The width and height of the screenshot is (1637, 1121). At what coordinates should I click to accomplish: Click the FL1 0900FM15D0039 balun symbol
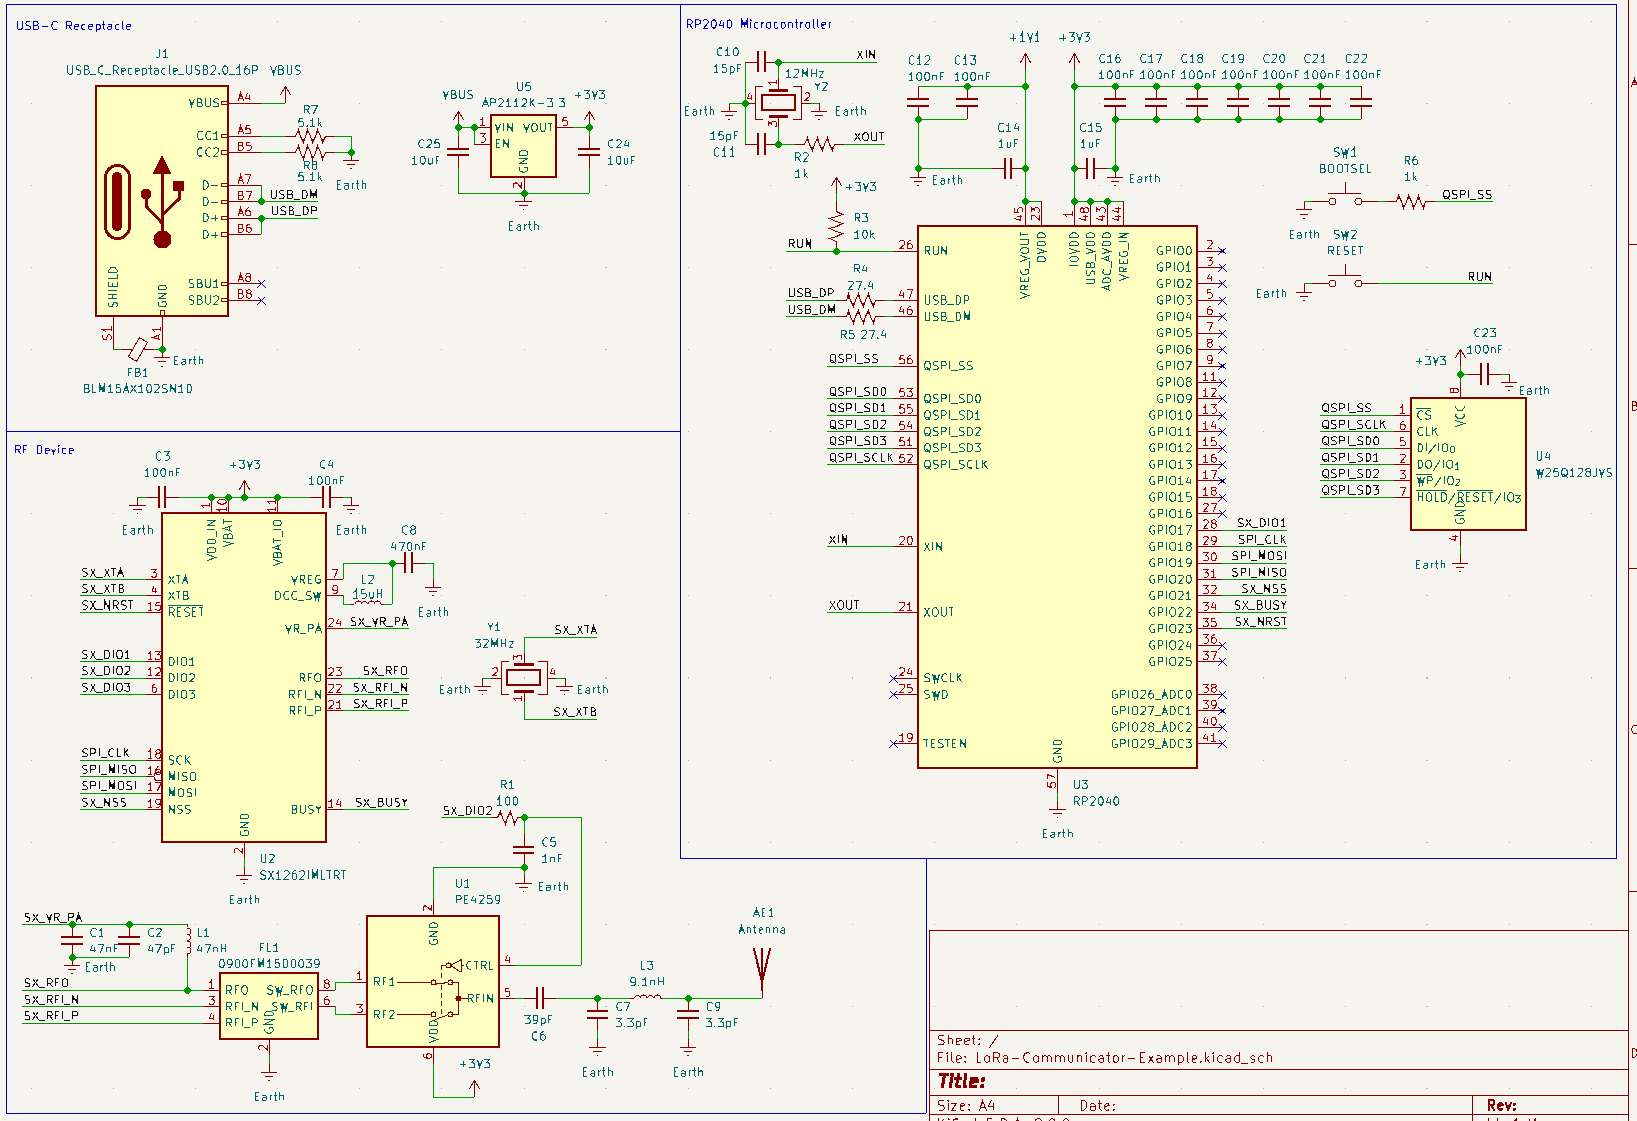tap(268, 1005)
